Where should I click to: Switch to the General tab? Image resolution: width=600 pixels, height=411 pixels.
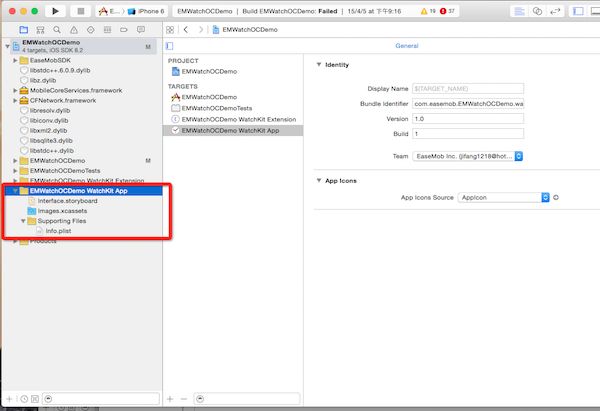tap(407, 46)
